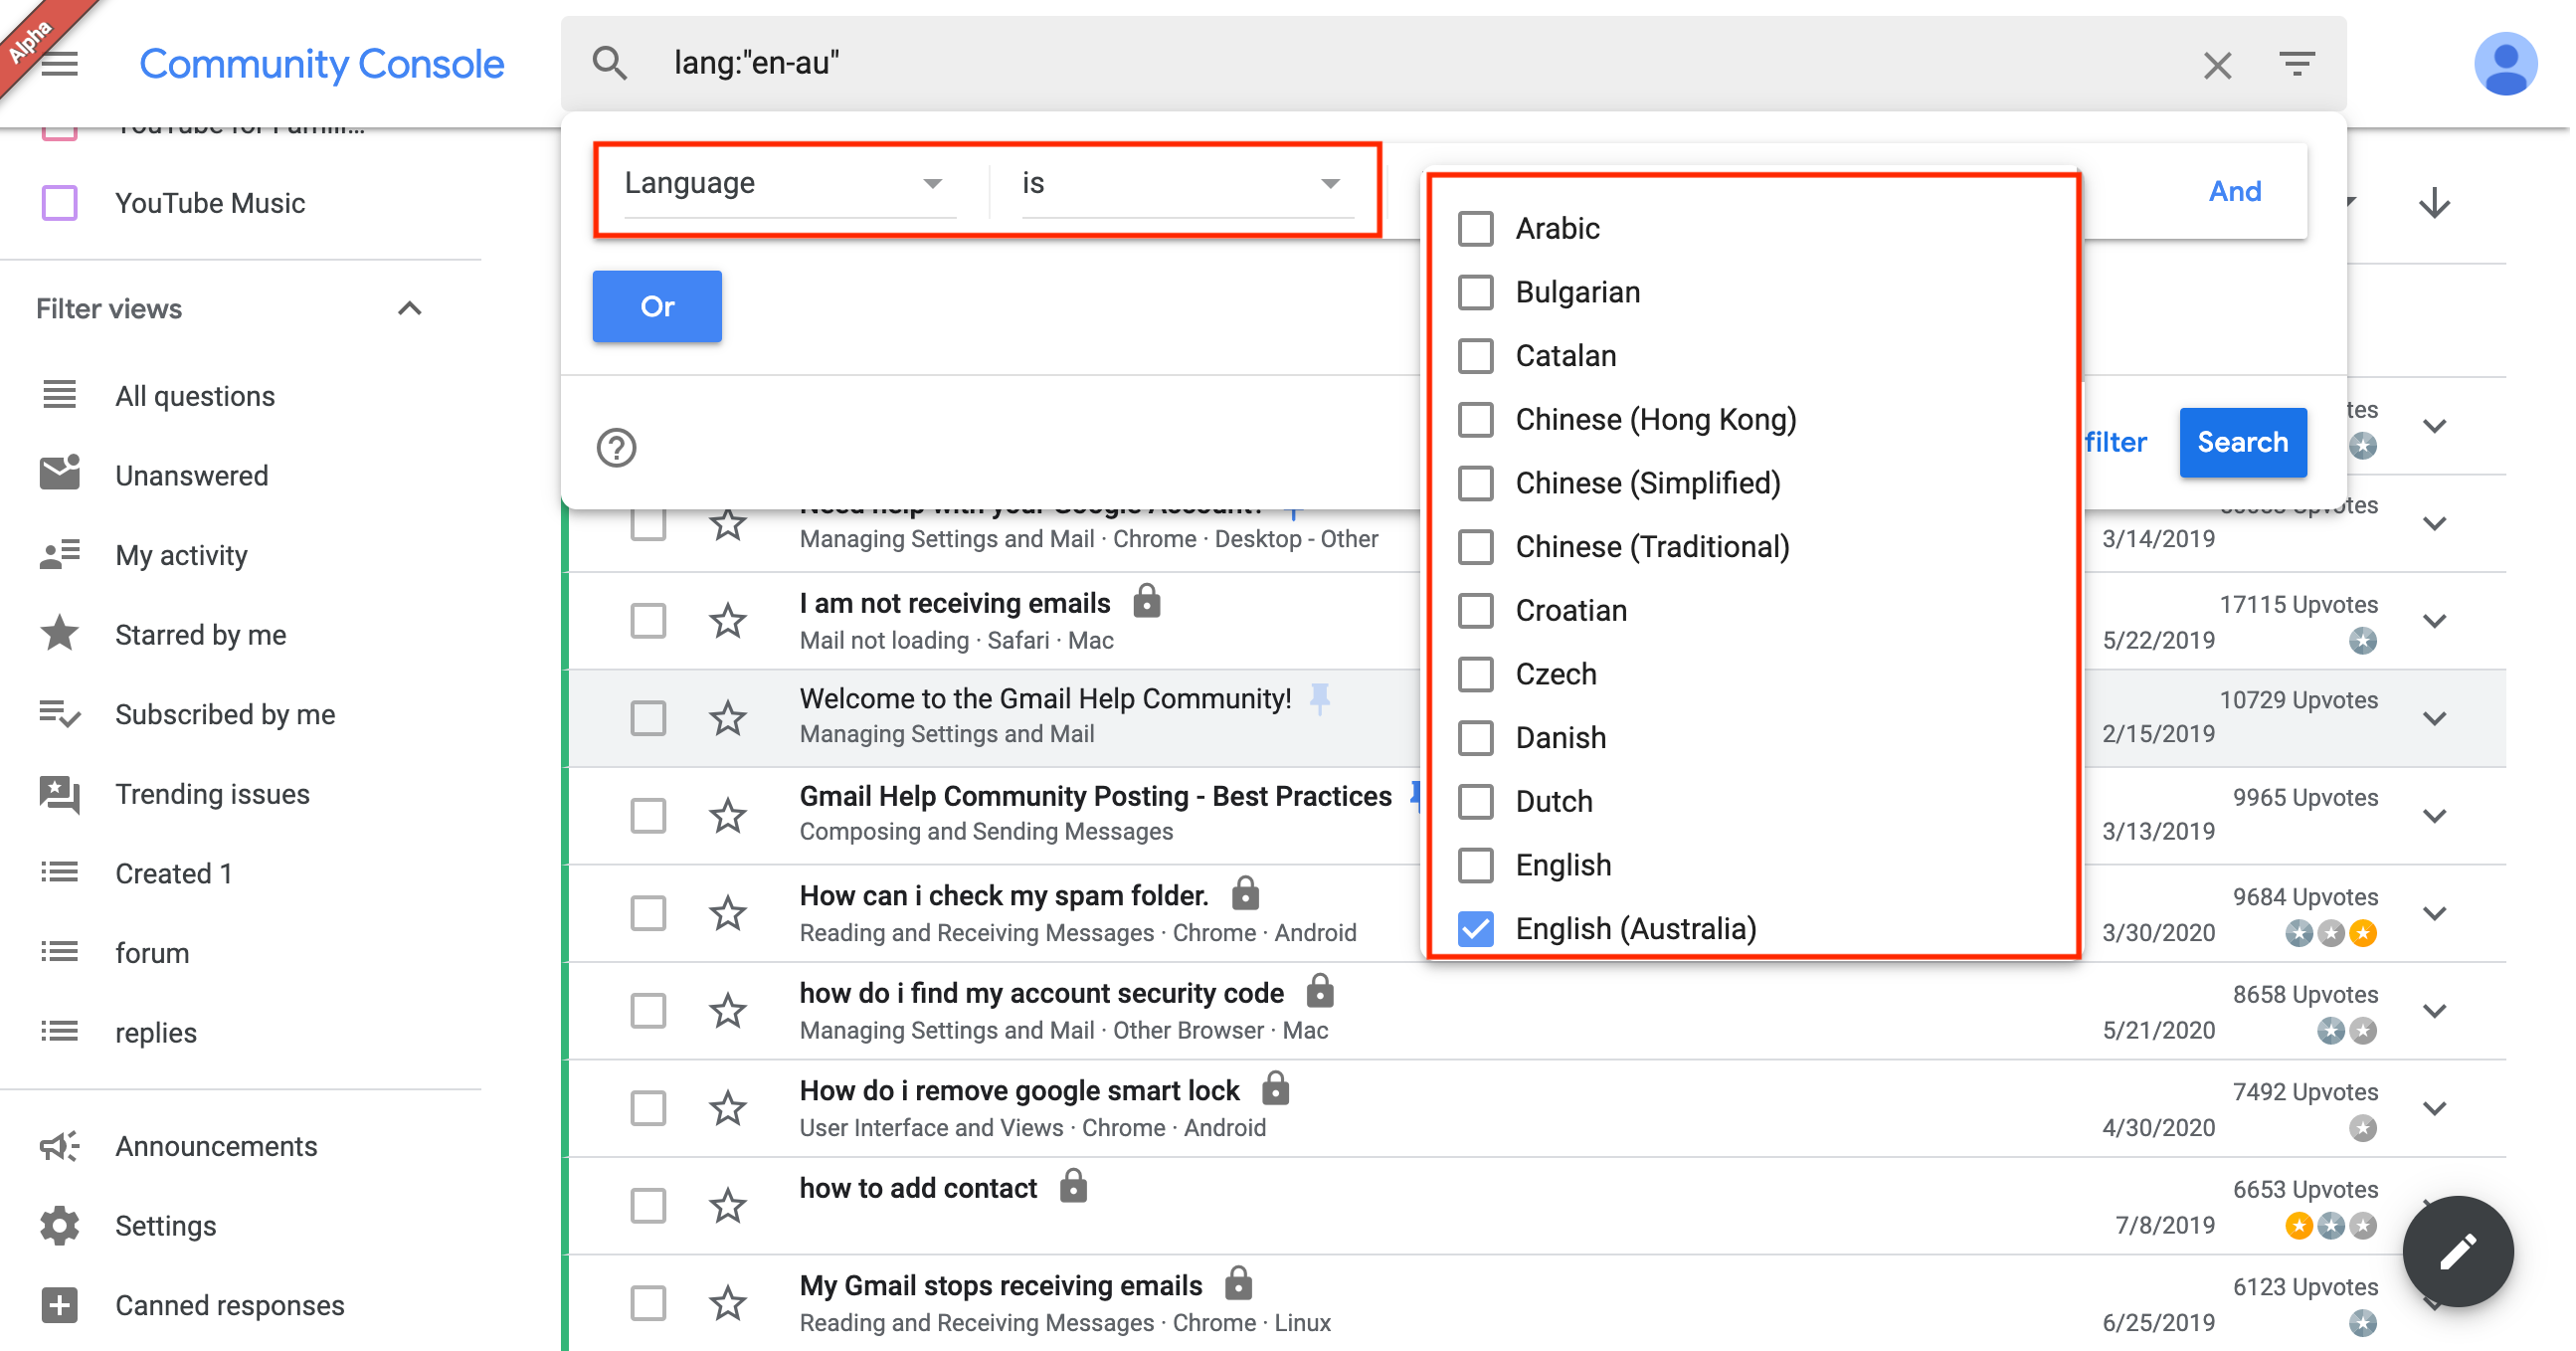Star the 'How can i check my spam folder' thread
The image size is (2576, 1351).
click(728, 913)
